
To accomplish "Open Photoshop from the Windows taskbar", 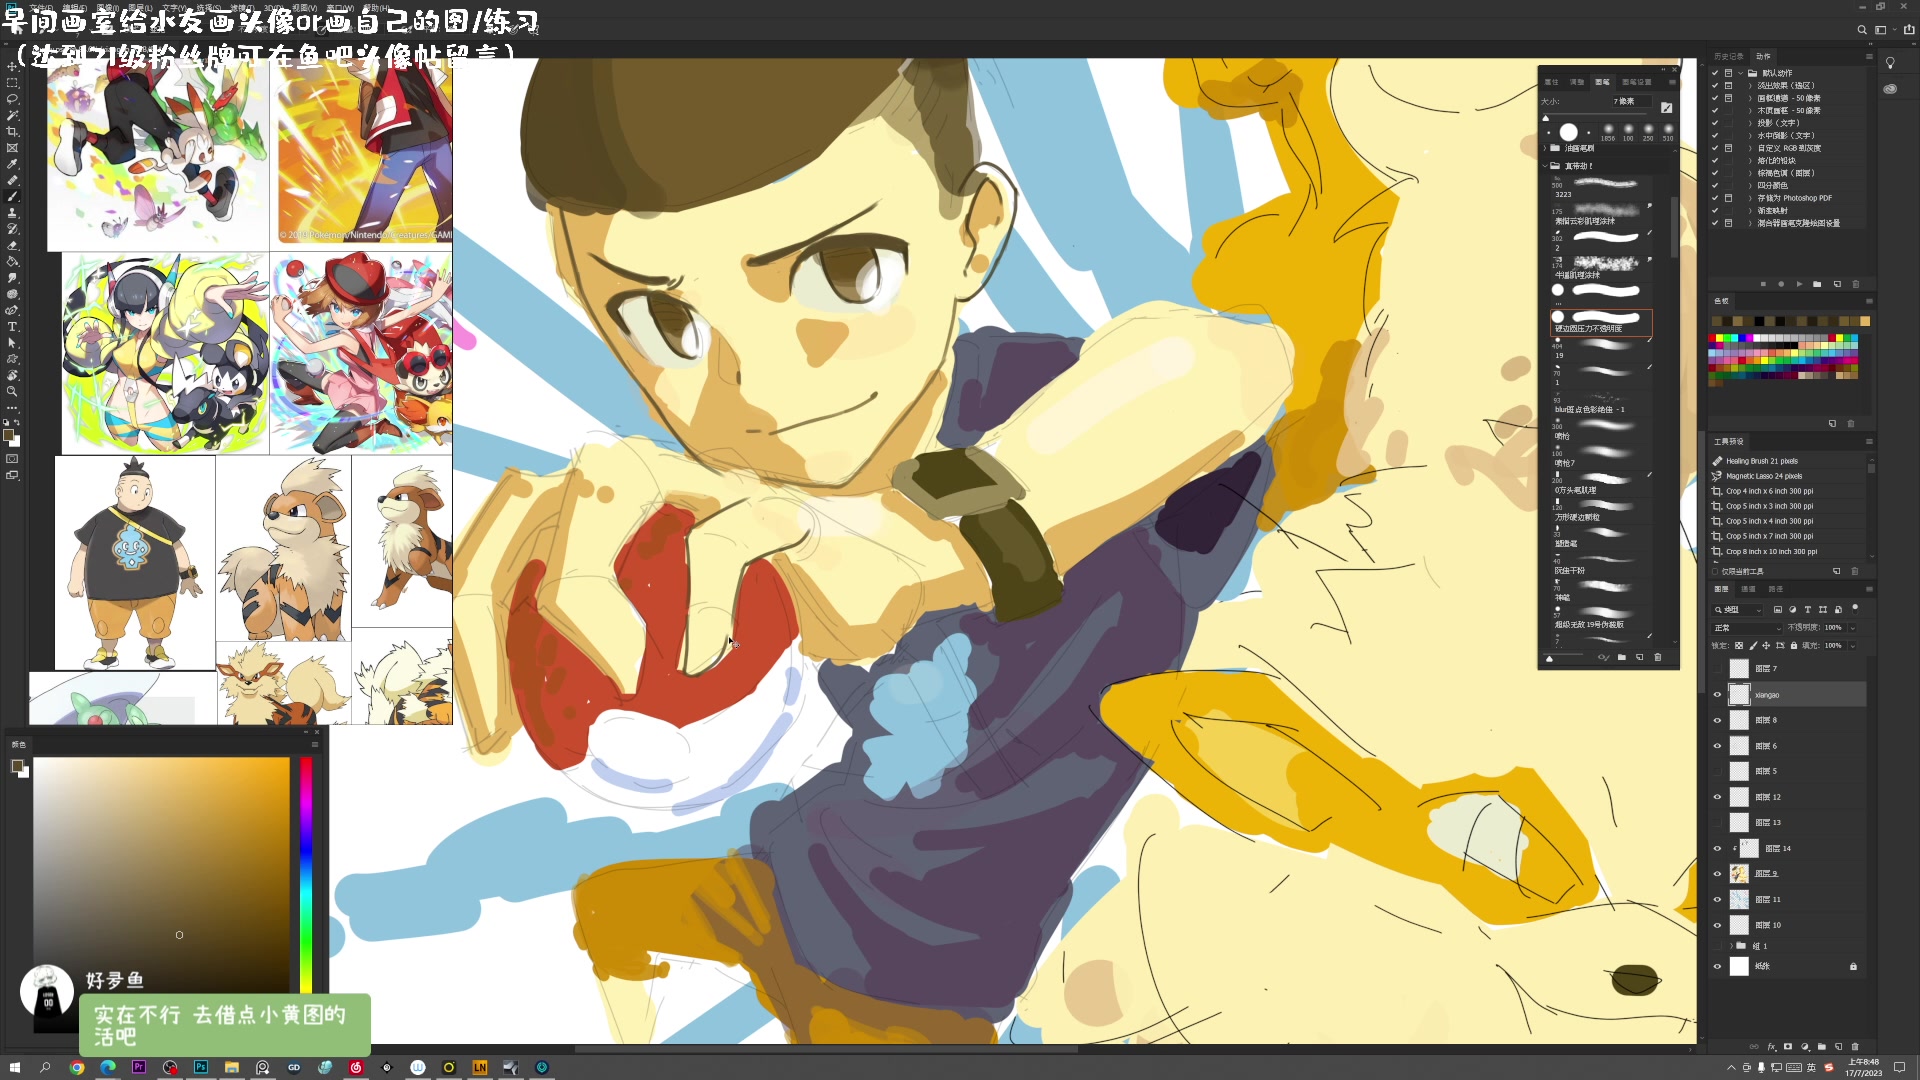I will (201, 1067).
